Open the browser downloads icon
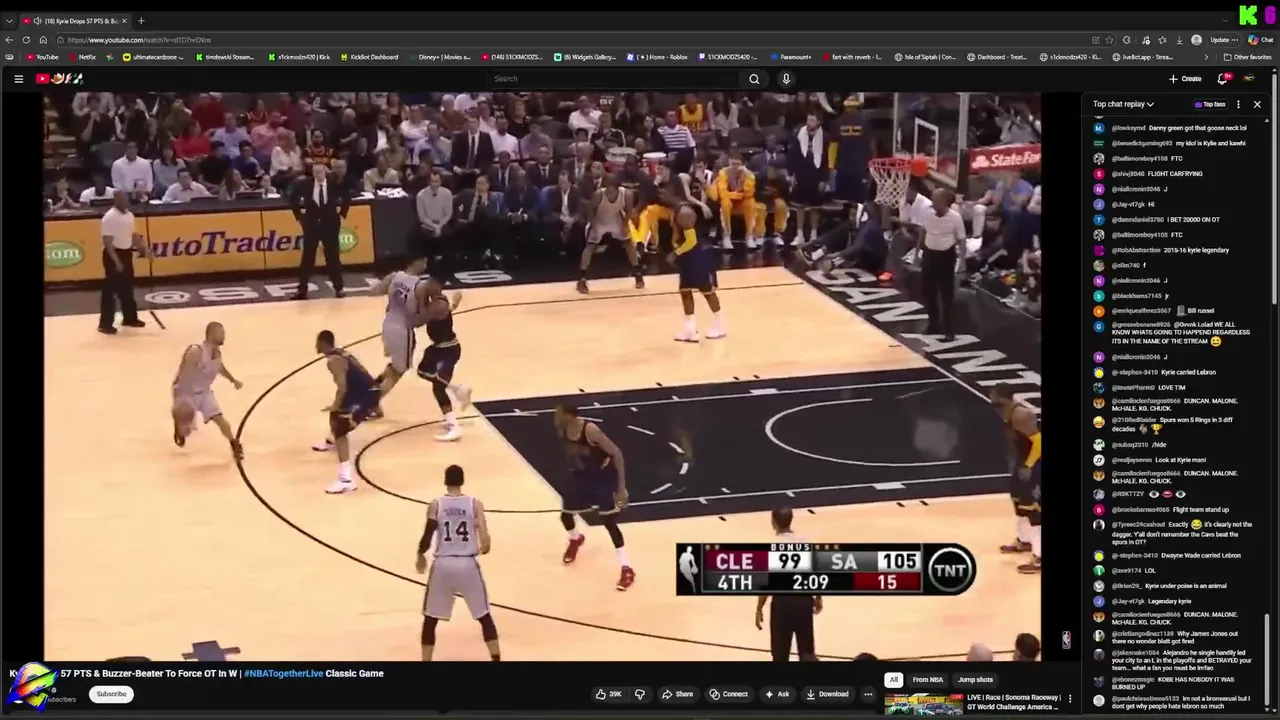 1179,40
